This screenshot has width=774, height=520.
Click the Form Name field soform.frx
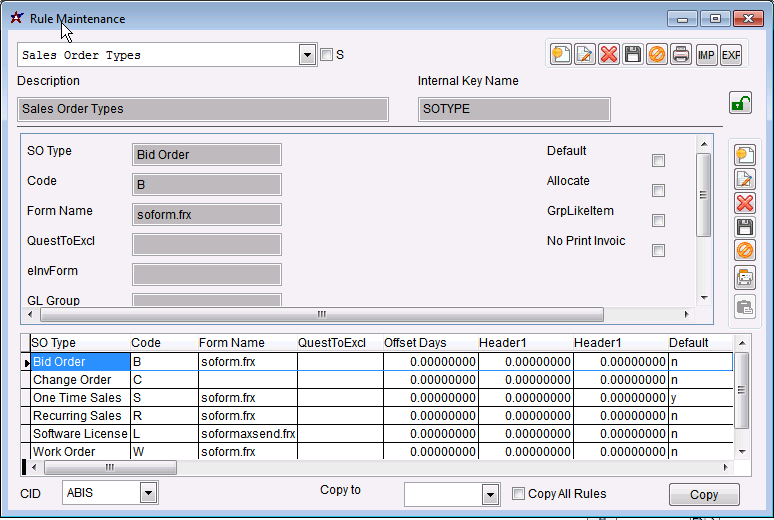[207, 215]
